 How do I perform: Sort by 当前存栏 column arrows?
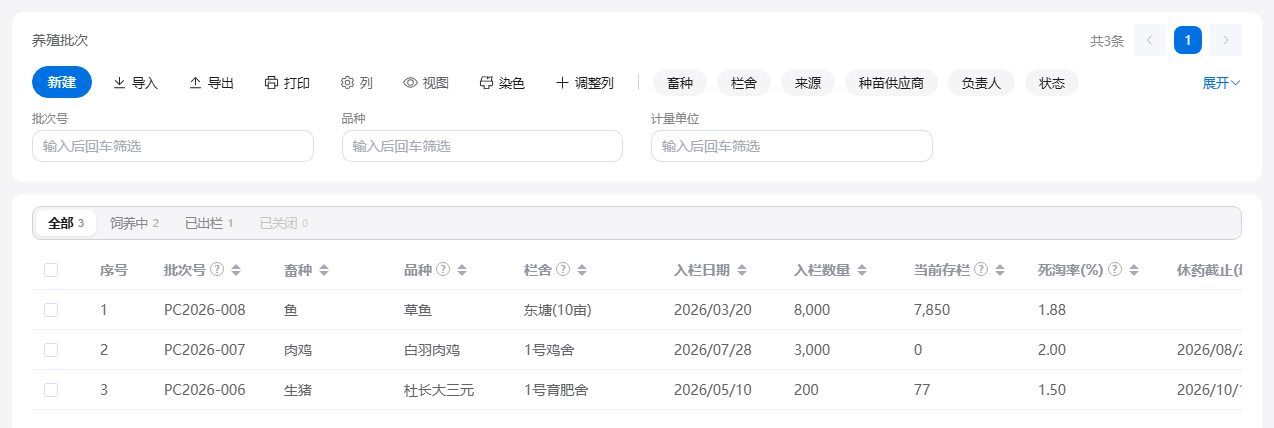[x=1000, y=270]
